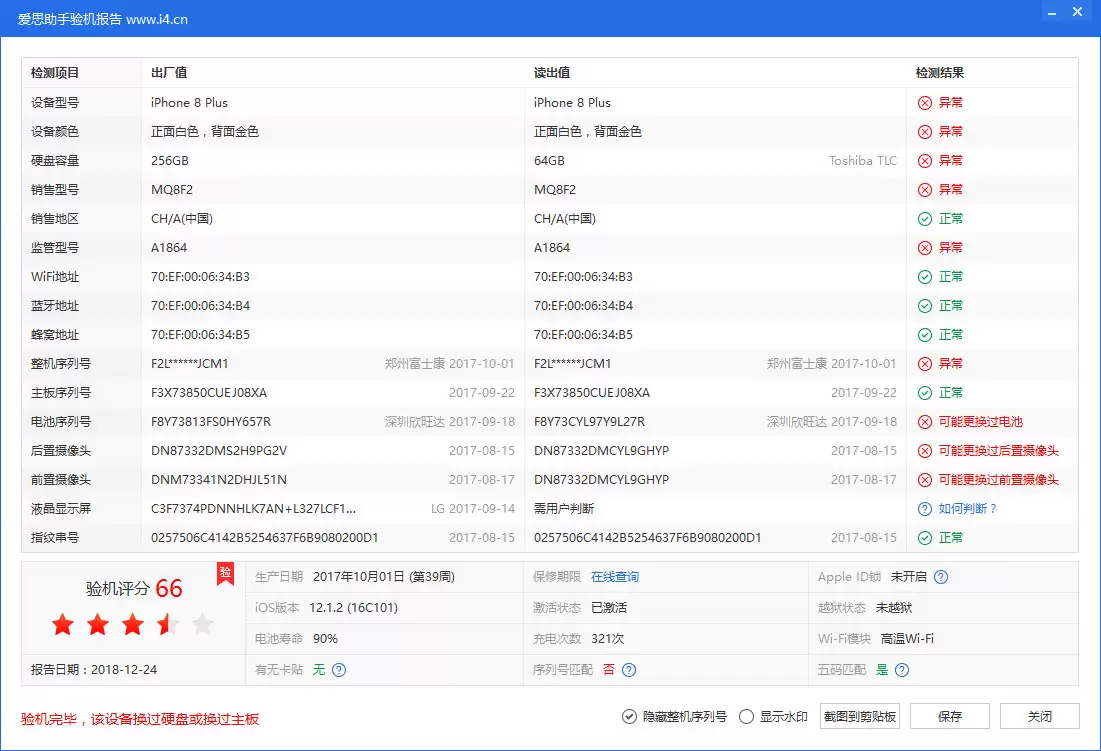Viewport: 1101px width, 751px height.
Task: Click the red X icon in 后置摄像头 row
Action: 925,451
